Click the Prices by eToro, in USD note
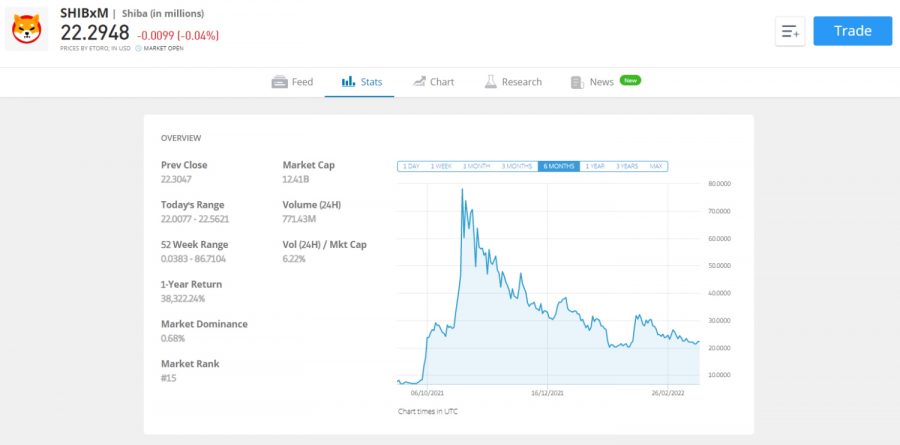Image resolution: width=900 pixels, height=445 pixels. [x=95, y=49]
